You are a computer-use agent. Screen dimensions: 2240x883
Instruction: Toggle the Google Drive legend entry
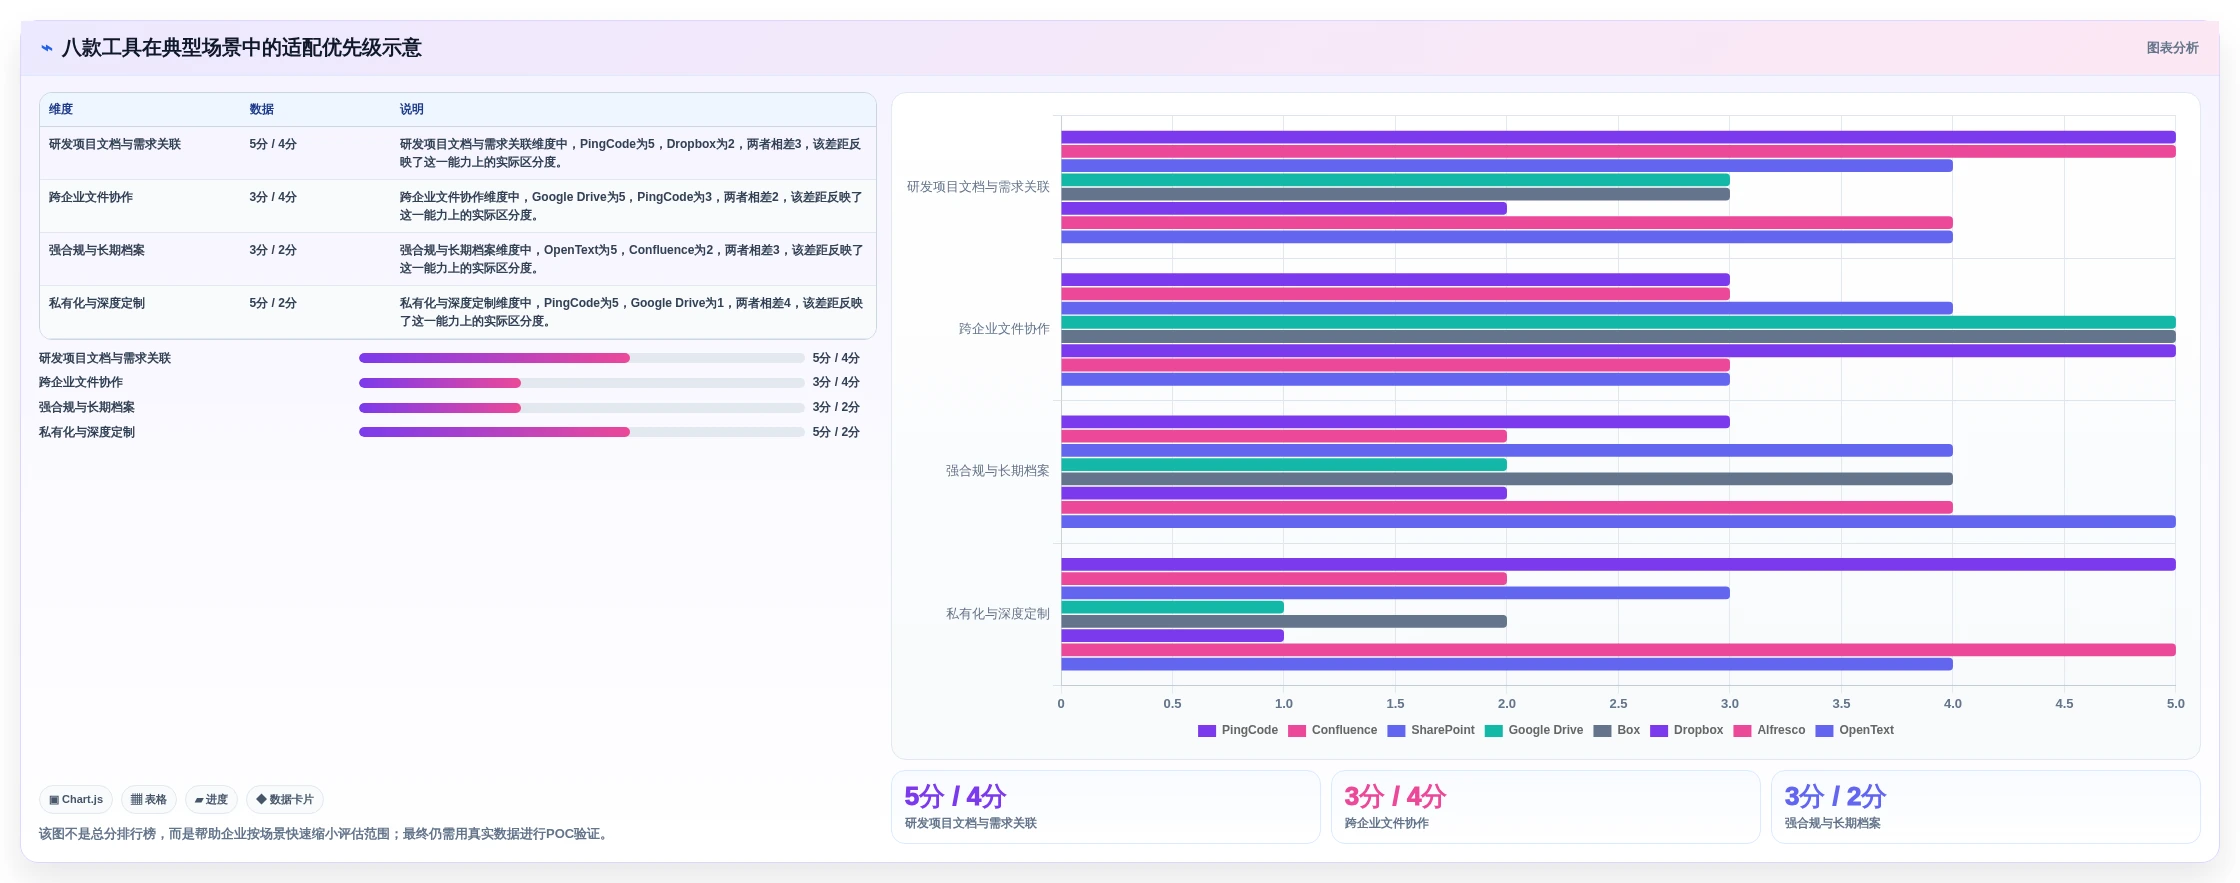1534,730
